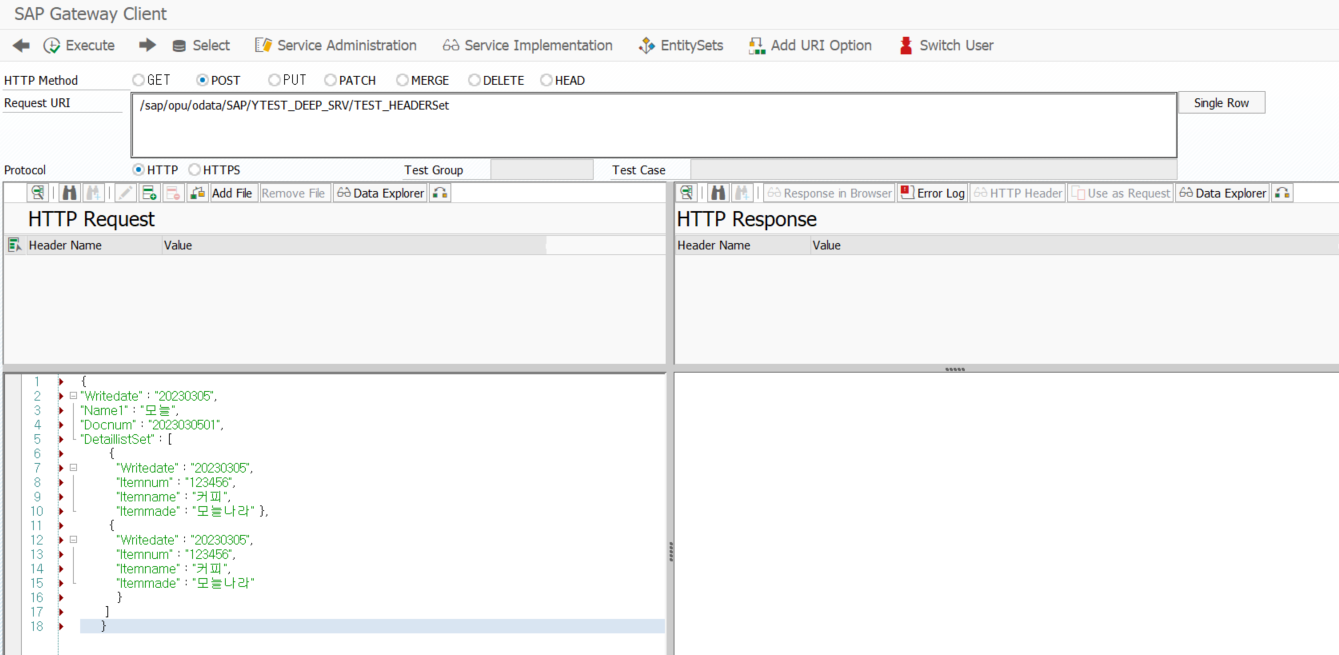Click the Test Group input field
The width and height of the screenshot is (1339, 655).
(x=540, y=170)
